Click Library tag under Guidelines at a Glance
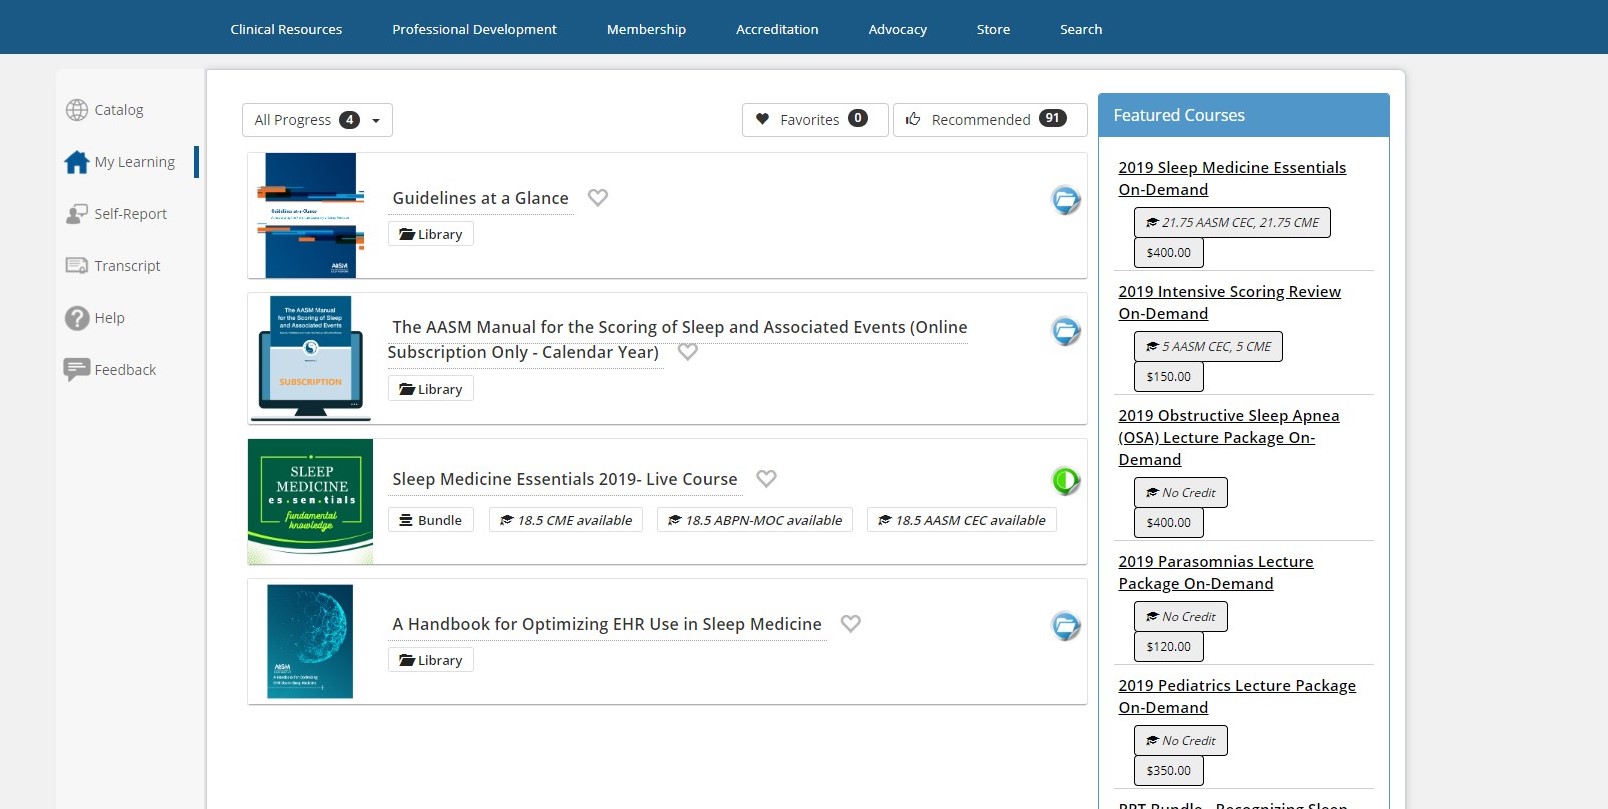Image resolution: width=1608 pixels, height=809 pixels. point(431,234)
